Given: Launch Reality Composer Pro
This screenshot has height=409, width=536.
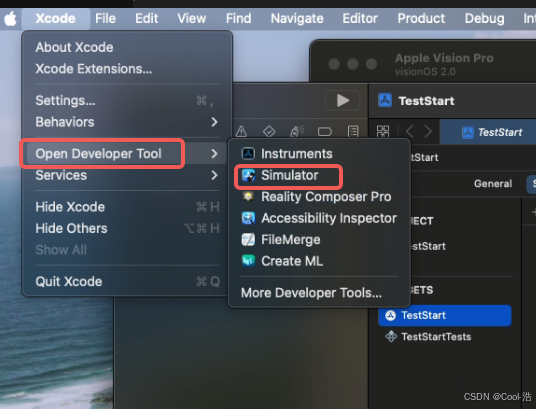Looking at the screenshot, I should [x=319, y=197].
